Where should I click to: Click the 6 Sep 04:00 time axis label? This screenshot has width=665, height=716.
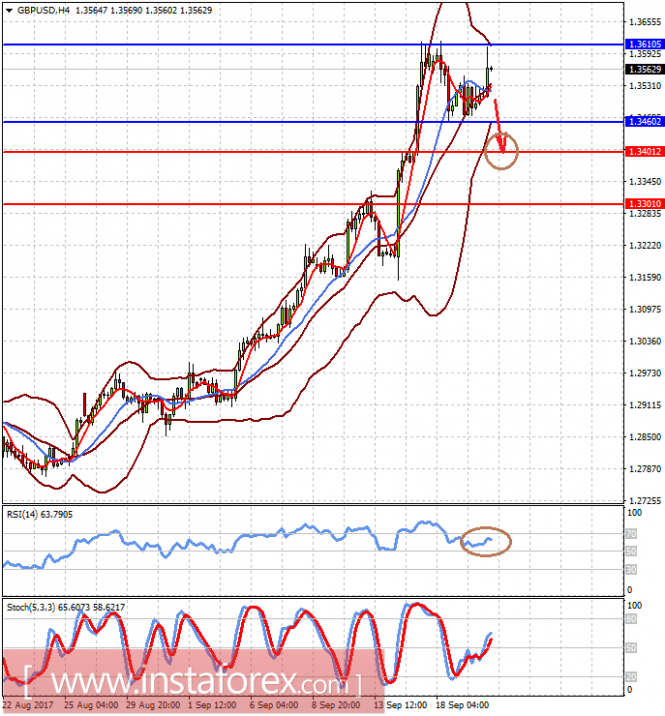coord(274,705)
